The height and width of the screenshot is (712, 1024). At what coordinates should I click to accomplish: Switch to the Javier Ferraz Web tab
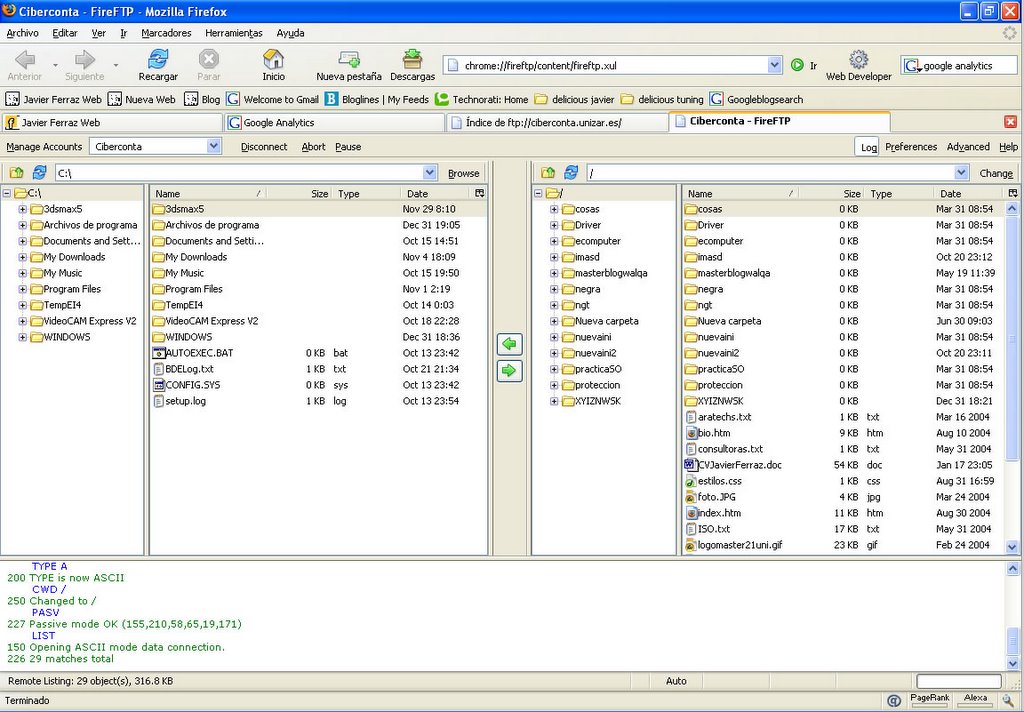[x=112, y=122]
